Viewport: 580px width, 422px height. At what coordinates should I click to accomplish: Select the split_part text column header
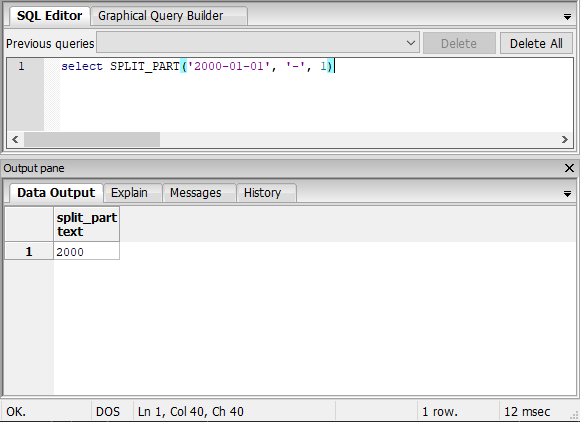click(87, 224)
